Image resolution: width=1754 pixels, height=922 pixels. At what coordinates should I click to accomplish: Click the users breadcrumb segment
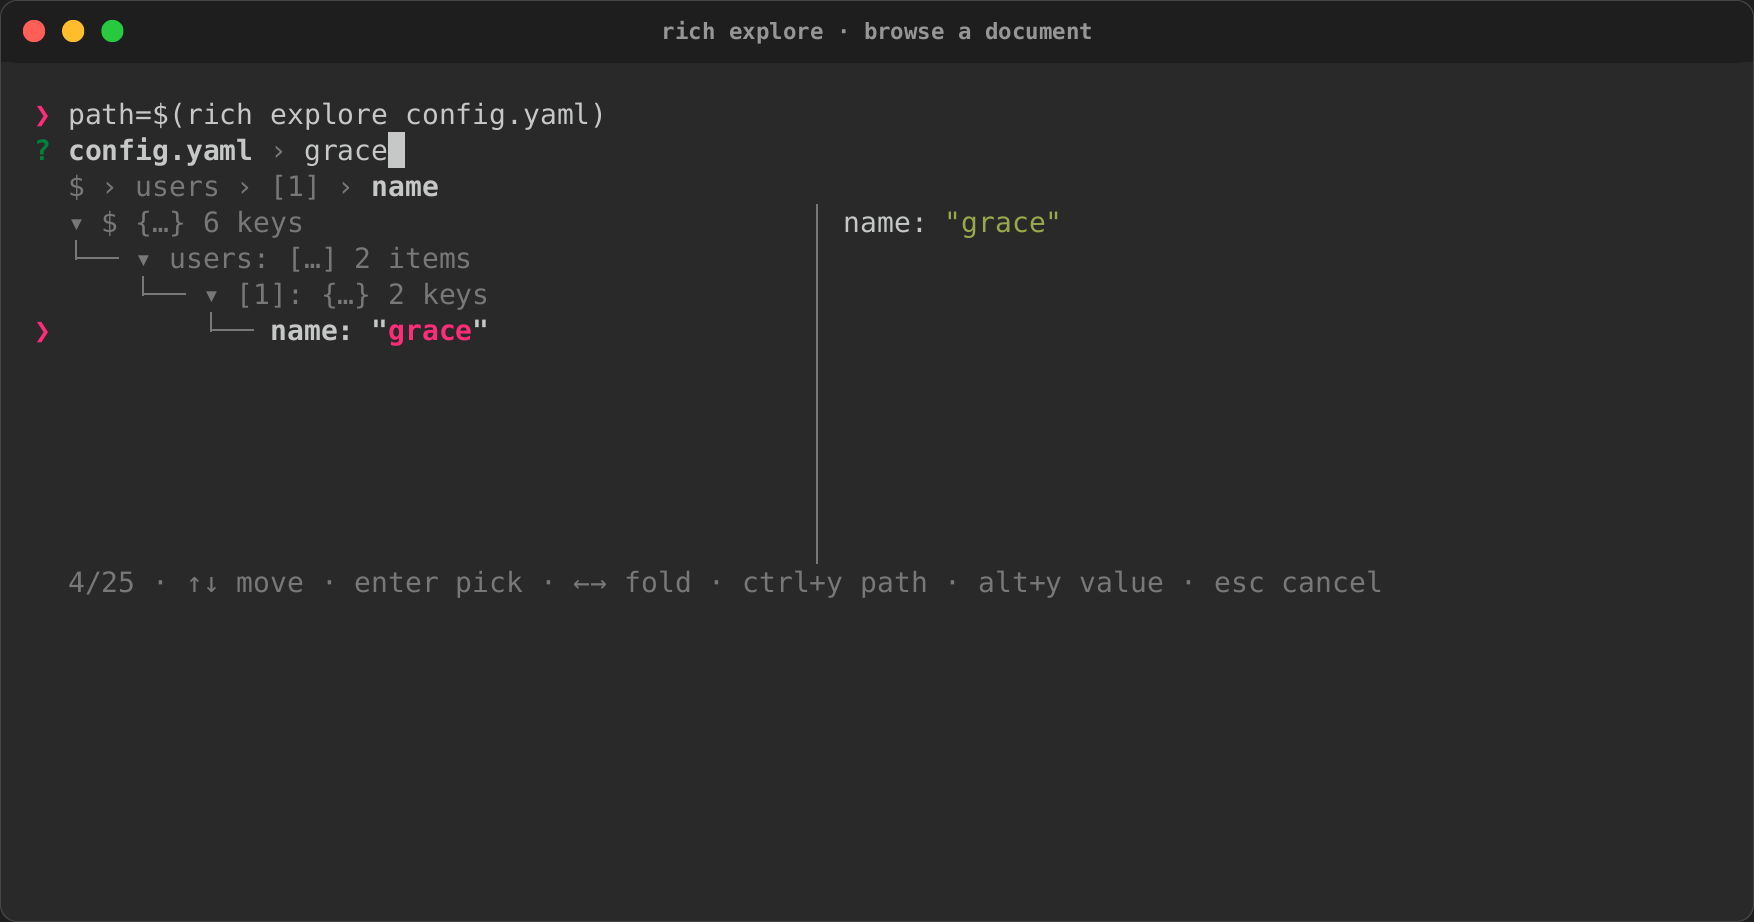177,187
